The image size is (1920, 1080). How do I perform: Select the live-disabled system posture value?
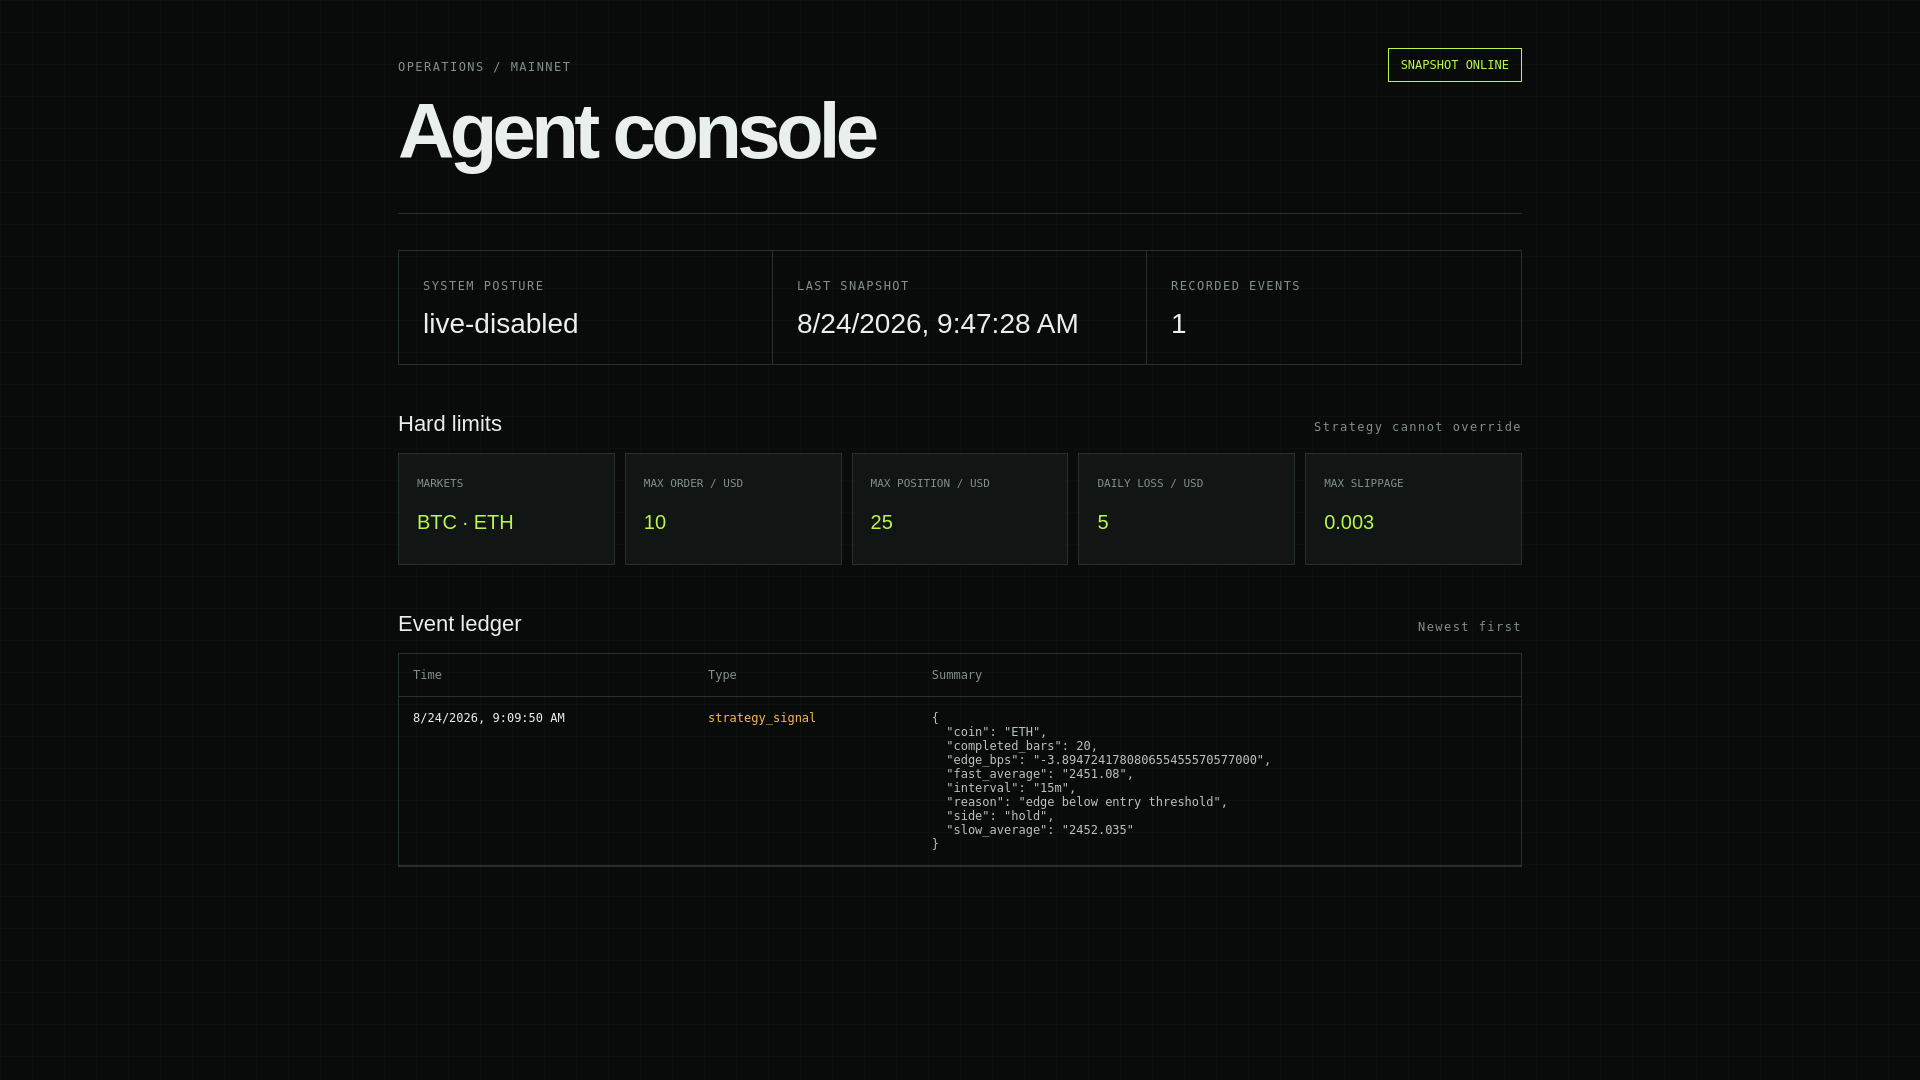point(500,324)
